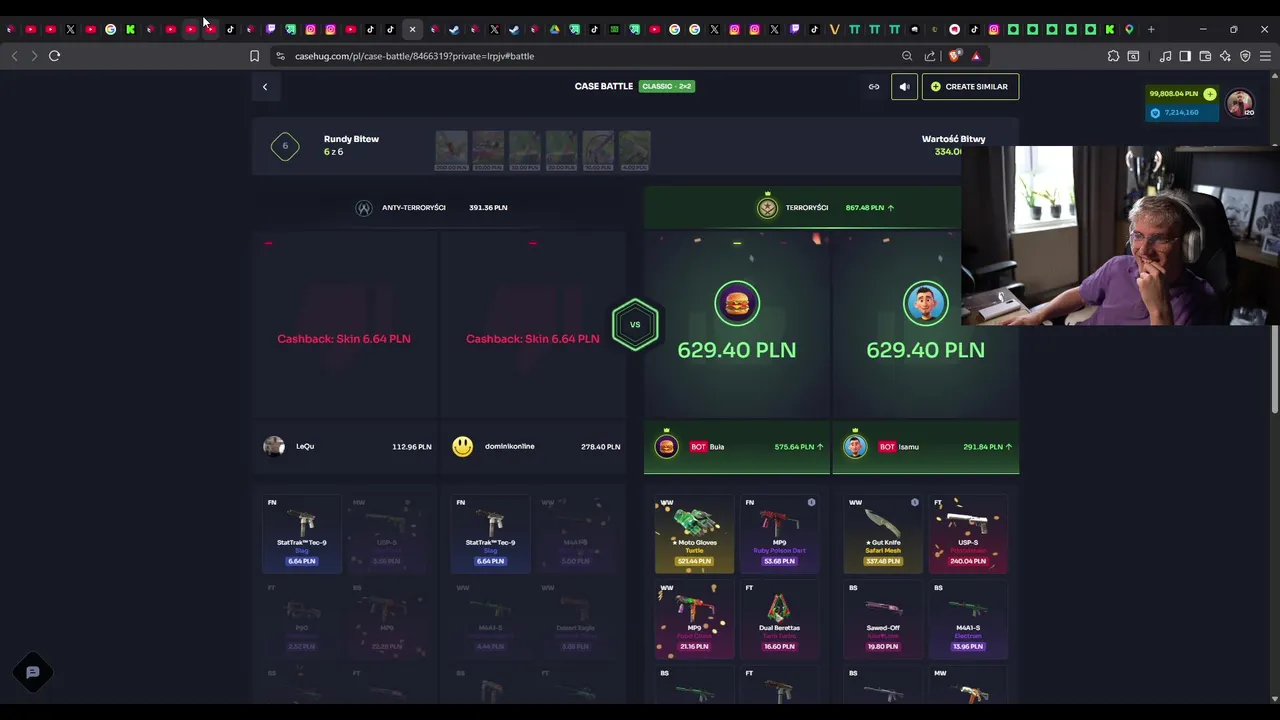1280x720 pixels.
Task: Open the Brave Rewards triangle icon
Action: (x=976, y=56)
